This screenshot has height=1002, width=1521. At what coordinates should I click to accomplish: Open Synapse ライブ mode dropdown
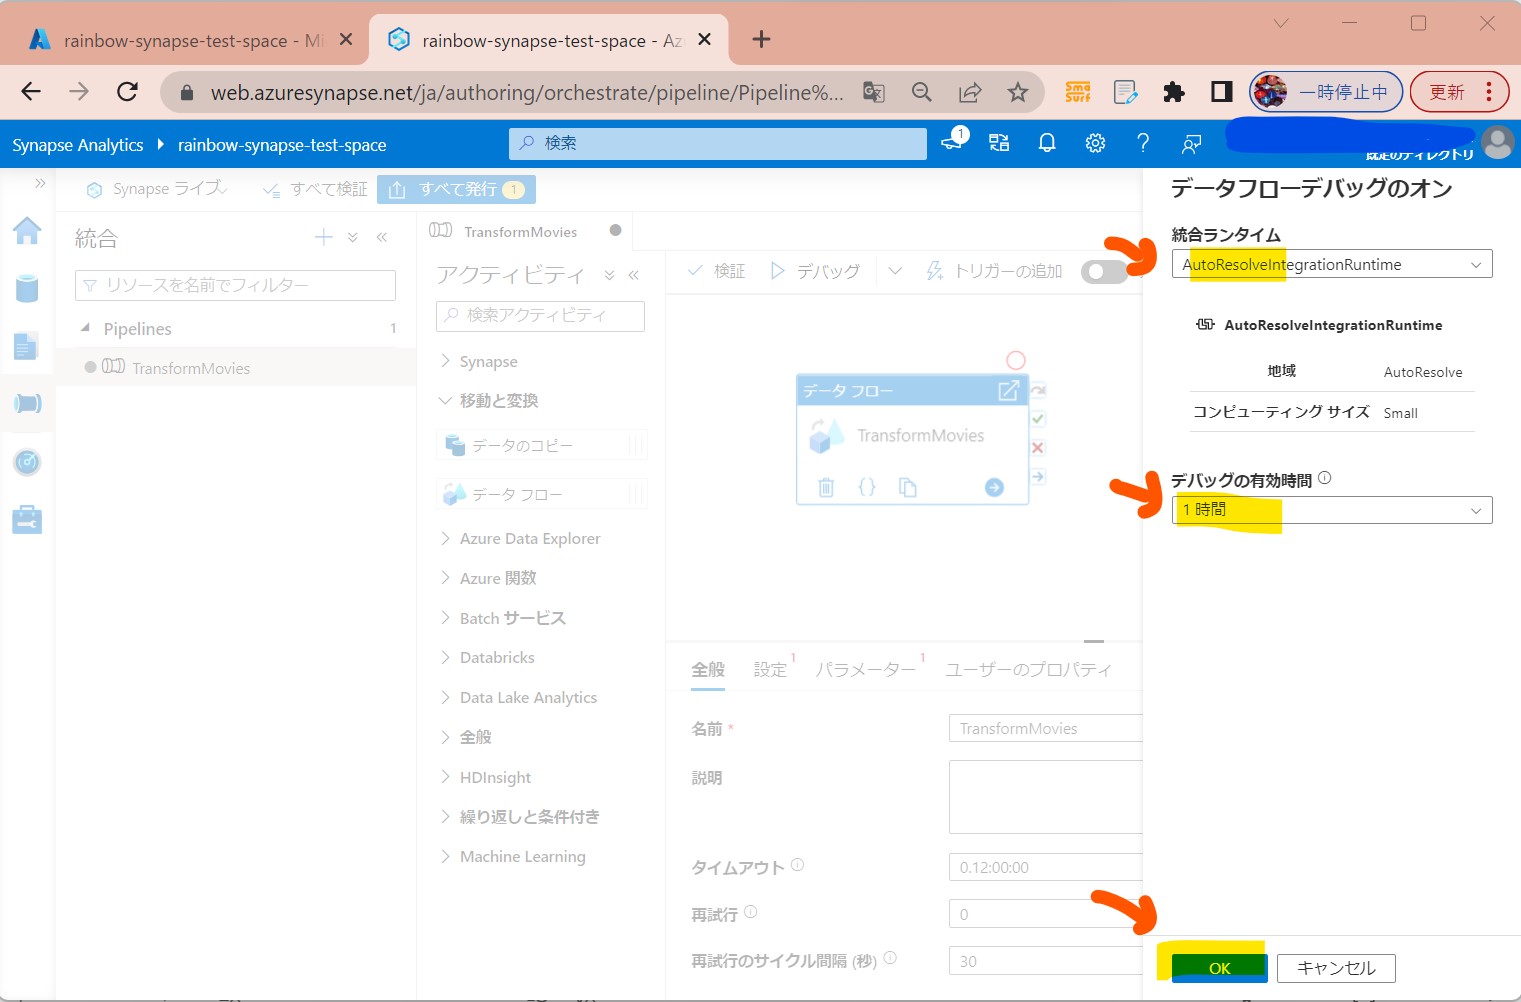point(157,189)
